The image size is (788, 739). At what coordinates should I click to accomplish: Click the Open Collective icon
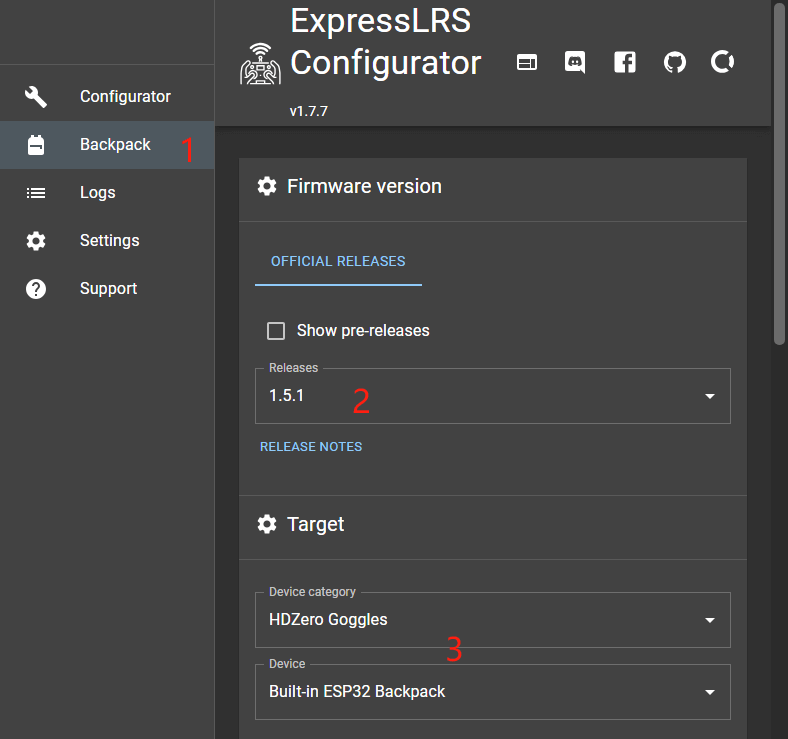click(x=723, y=63)
